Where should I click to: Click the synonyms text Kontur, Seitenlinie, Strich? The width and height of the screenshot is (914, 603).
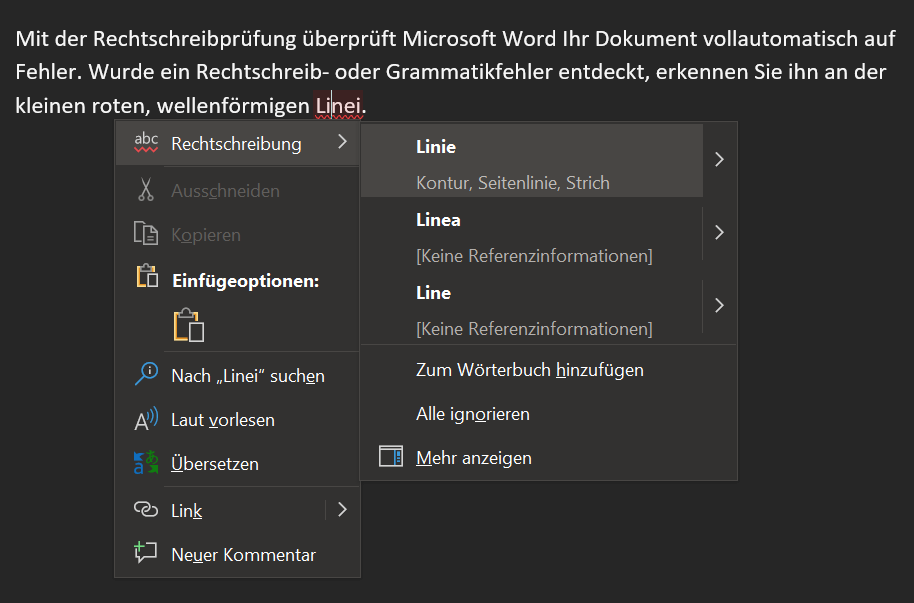[513, 183]
